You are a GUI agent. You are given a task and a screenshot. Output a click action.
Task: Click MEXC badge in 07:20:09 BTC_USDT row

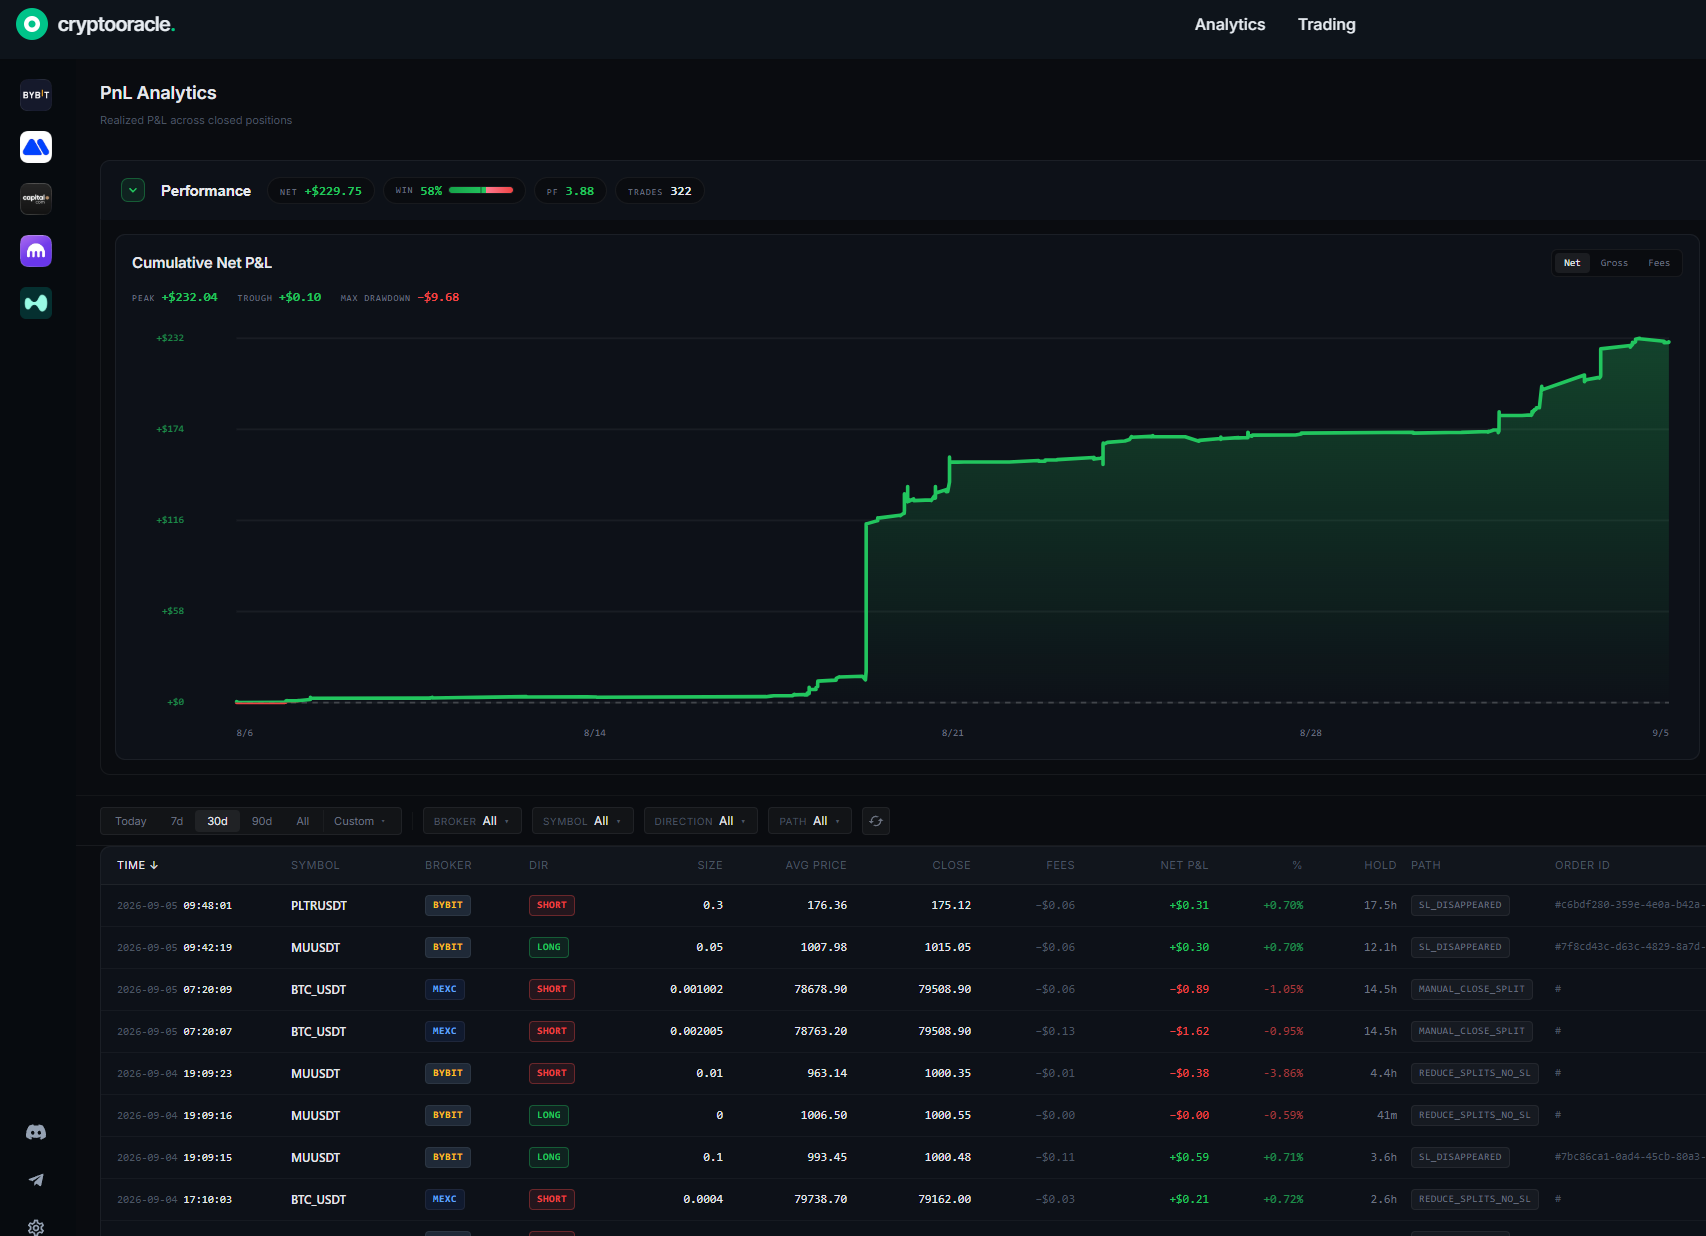pos(445,989)
